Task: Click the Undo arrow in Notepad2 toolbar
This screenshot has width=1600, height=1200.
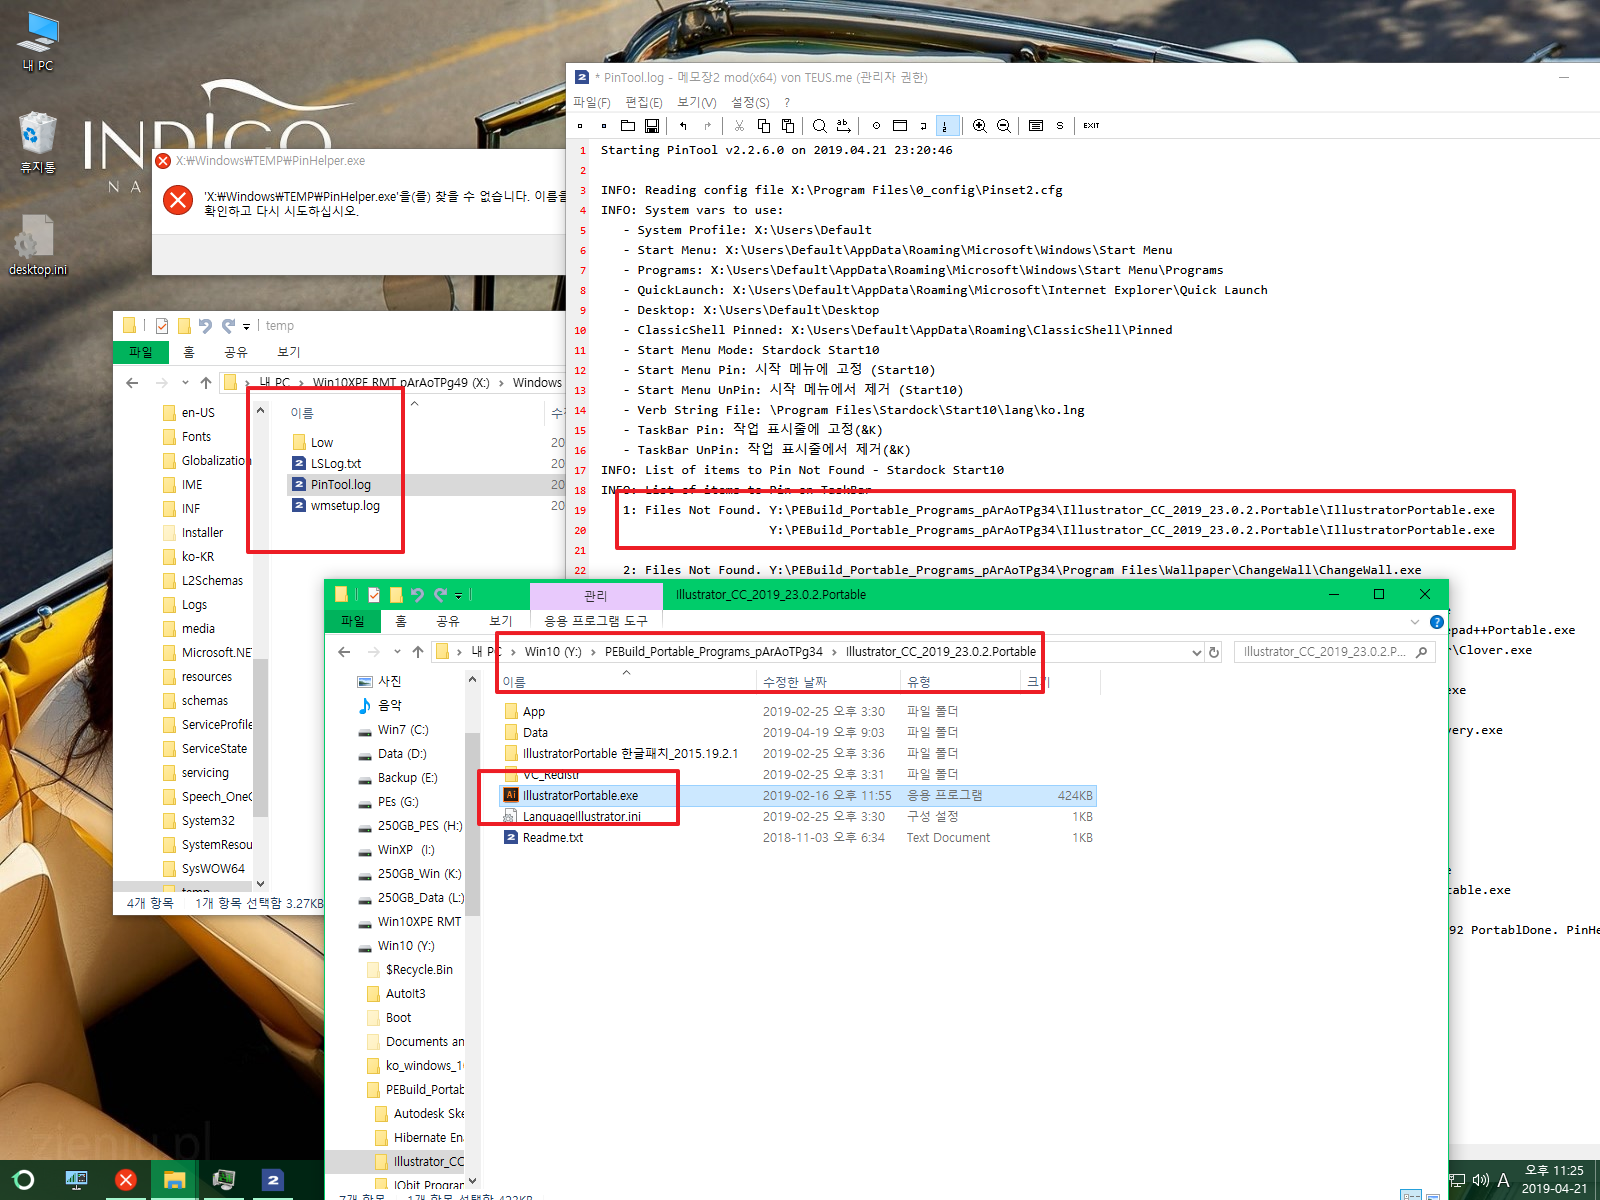Action: (x=683, y=126)
